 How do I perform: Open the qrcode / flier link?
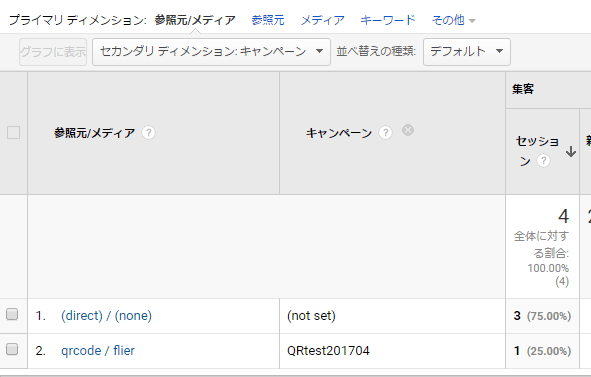click(x=98, y=351)
